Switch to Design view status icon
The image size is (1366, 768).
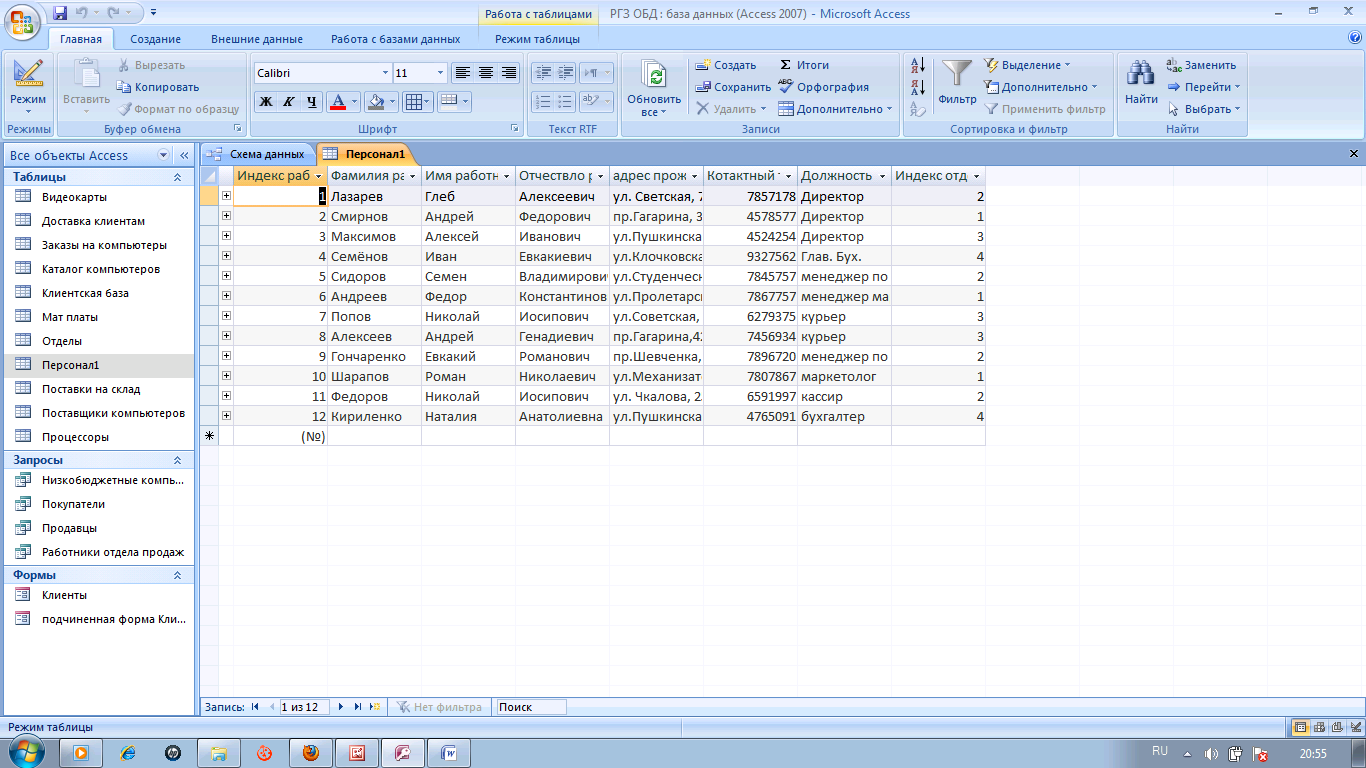1355,727
